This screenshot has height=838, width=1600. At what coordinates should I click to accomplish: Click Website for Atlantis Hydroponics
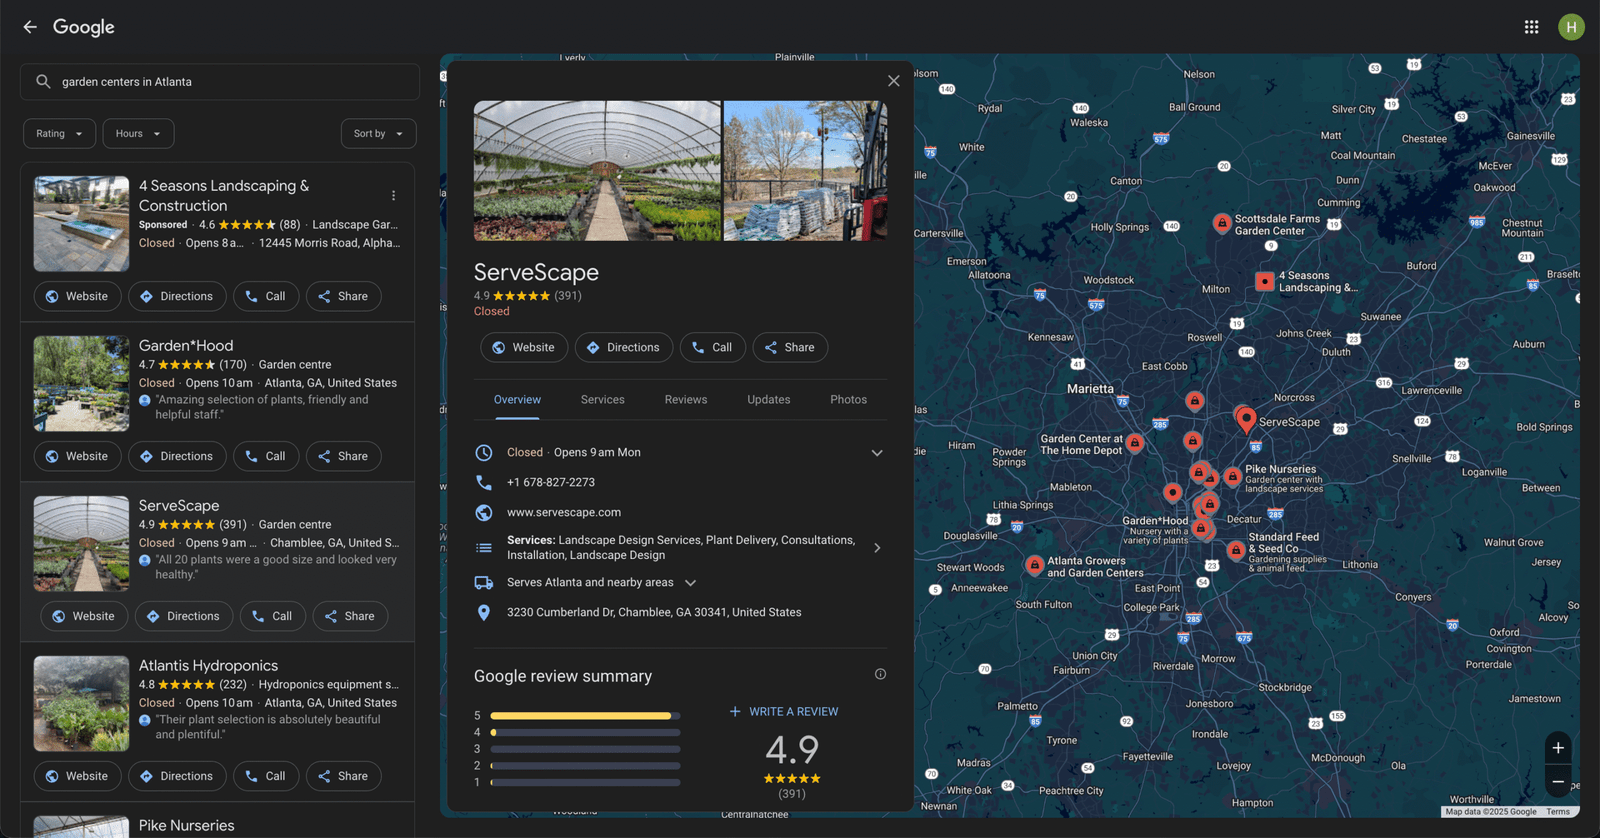coord(78,776)
